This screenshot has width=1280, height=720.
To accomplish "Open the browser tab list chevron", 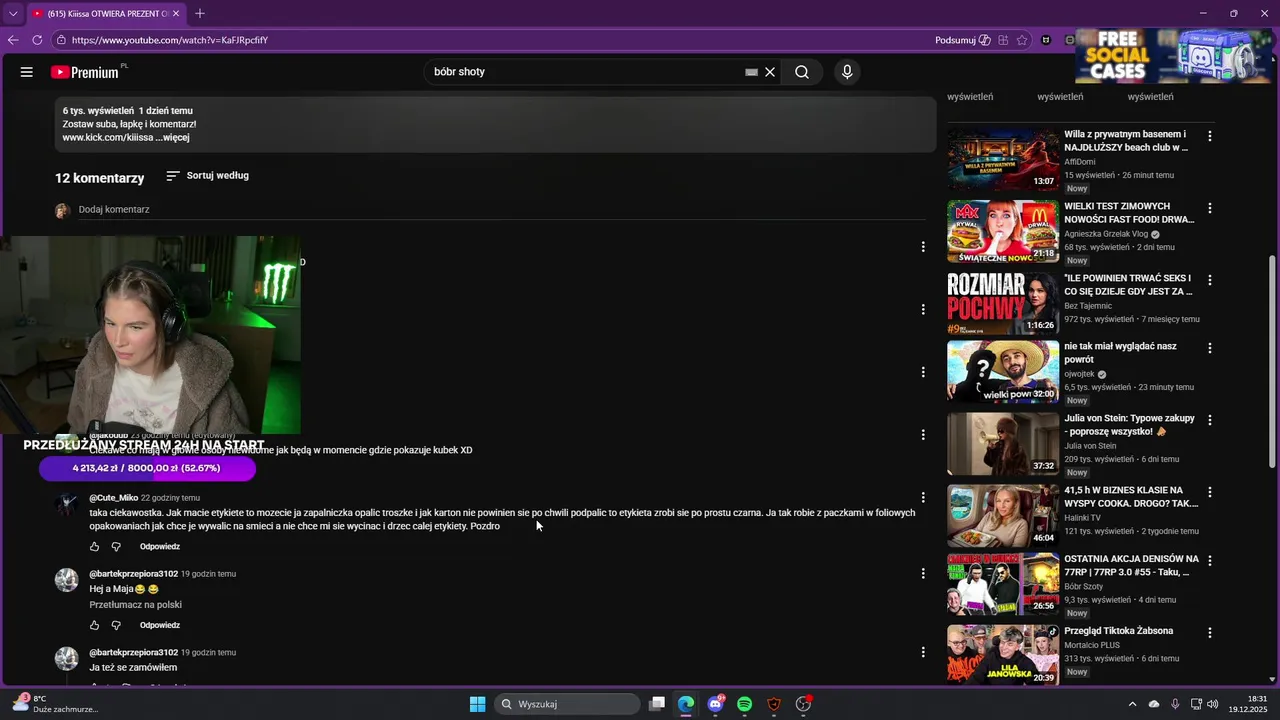I will (13, 13).
